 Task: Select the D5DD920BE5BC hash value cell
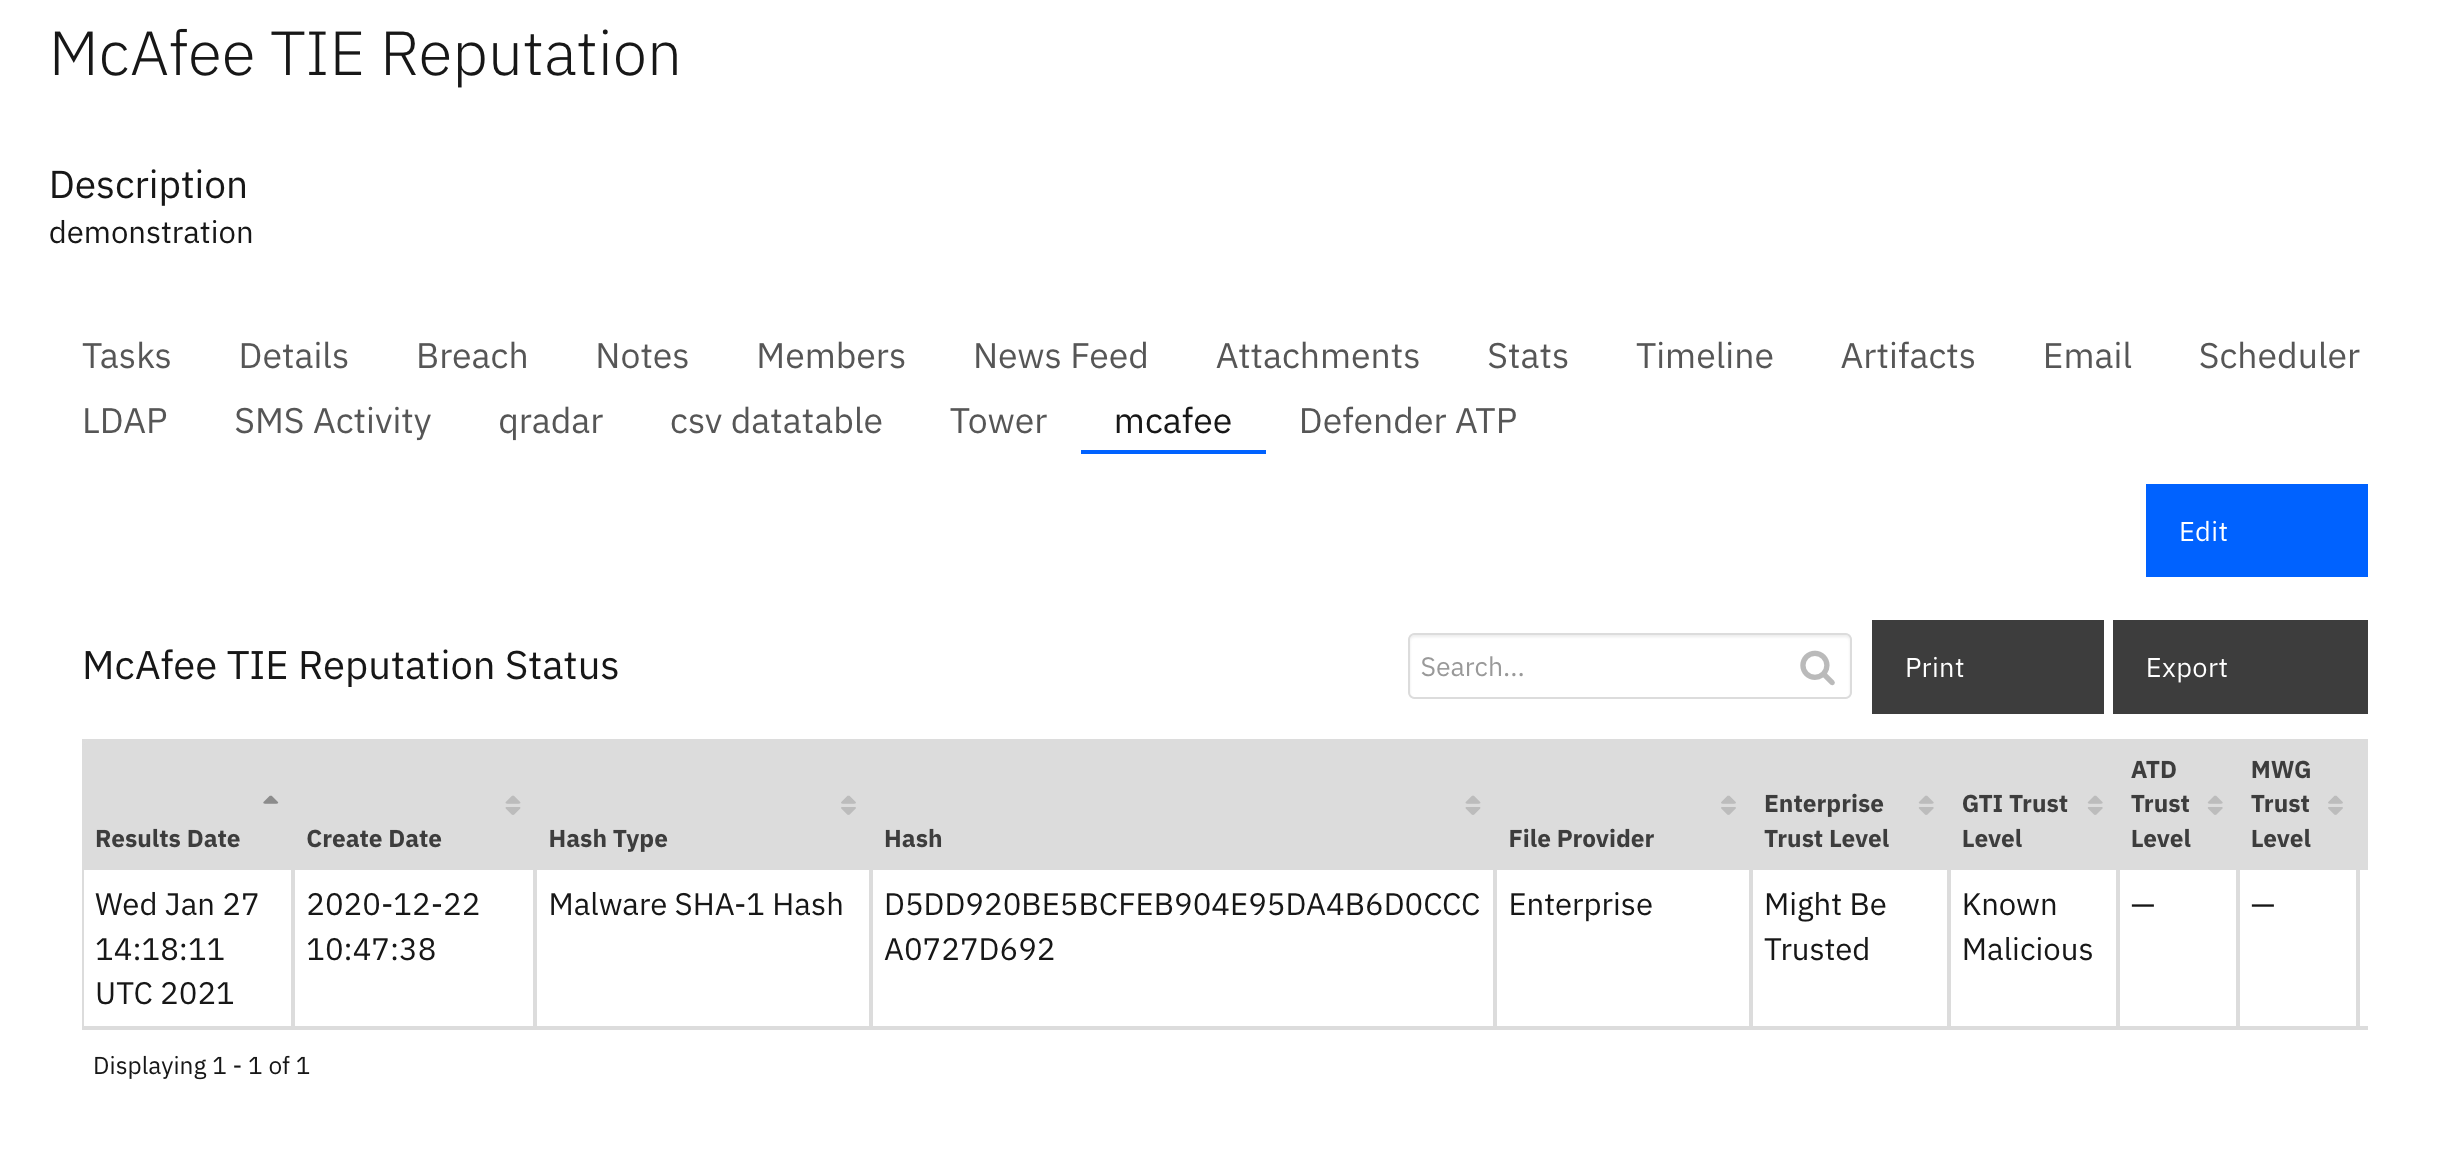(1183, 948)
